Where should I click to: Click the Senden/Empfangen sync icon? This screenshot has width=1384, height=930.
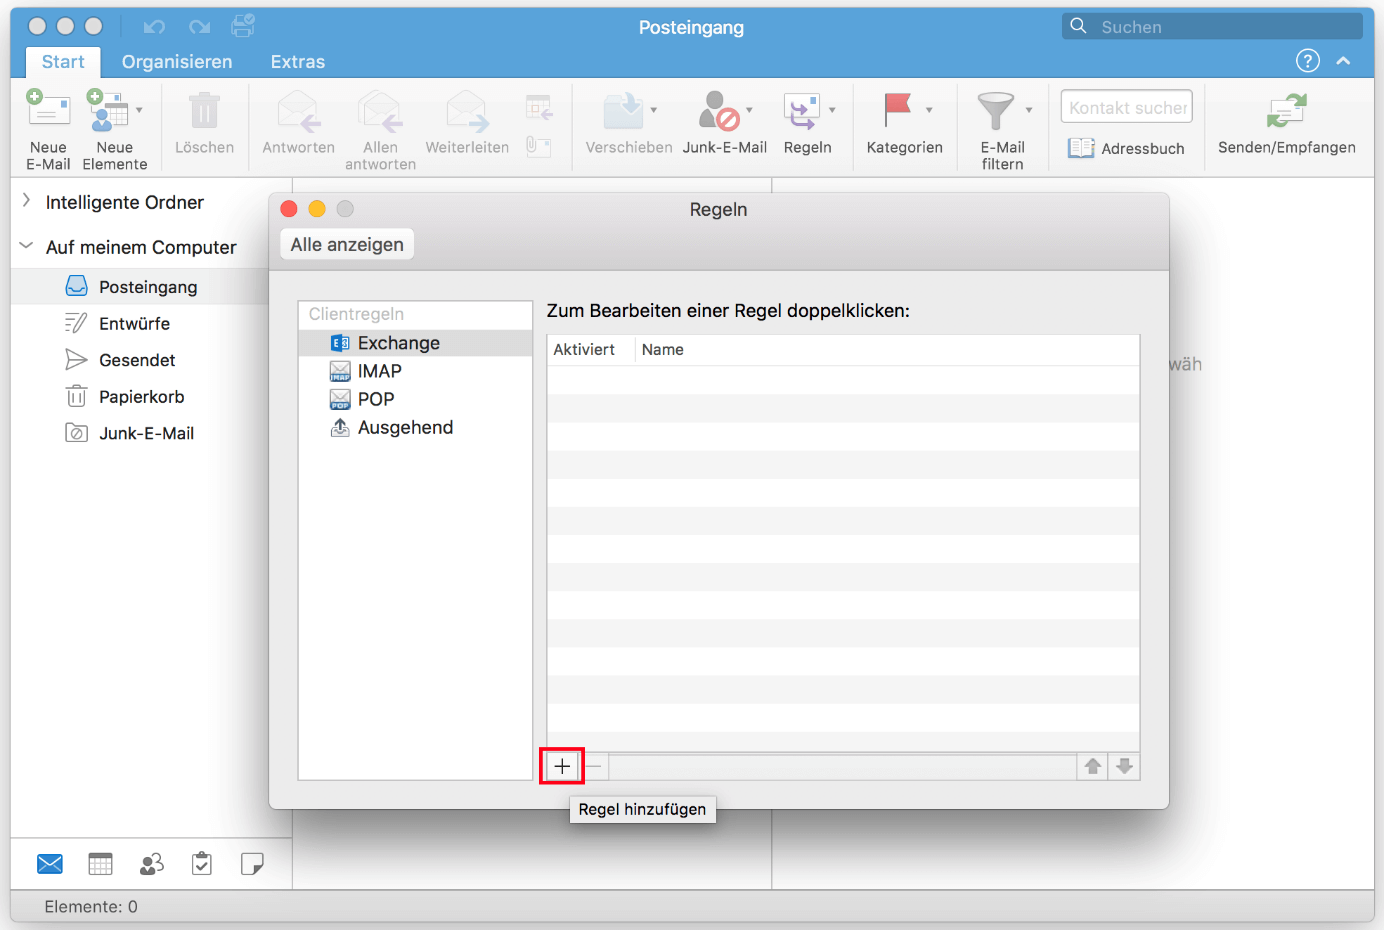pyautogui.click(x=1286, y=112)
